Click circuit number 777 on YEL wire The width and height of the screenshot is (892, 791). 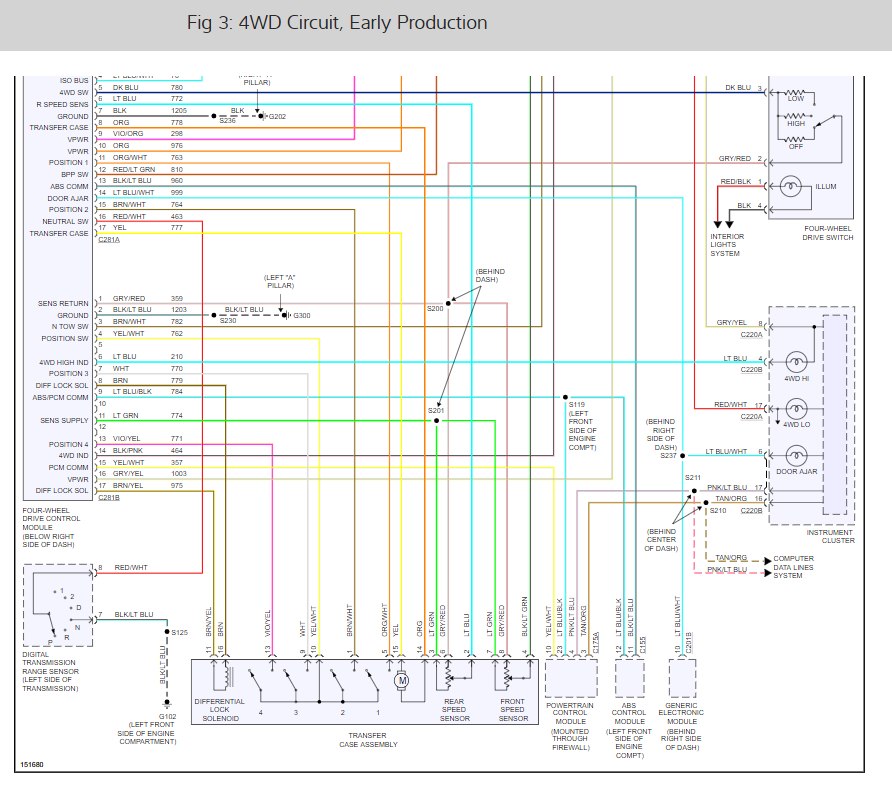click(176, 228)
